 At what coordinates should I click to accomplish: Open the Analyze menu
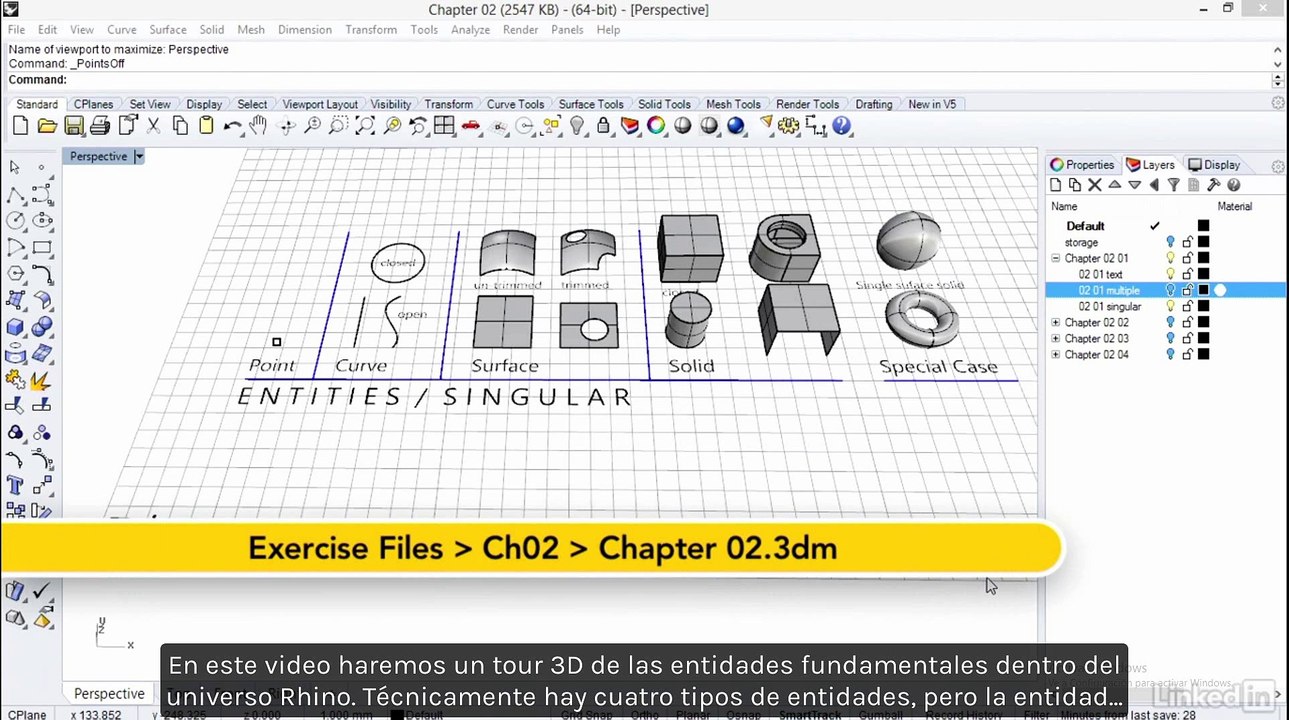point(470,30)
